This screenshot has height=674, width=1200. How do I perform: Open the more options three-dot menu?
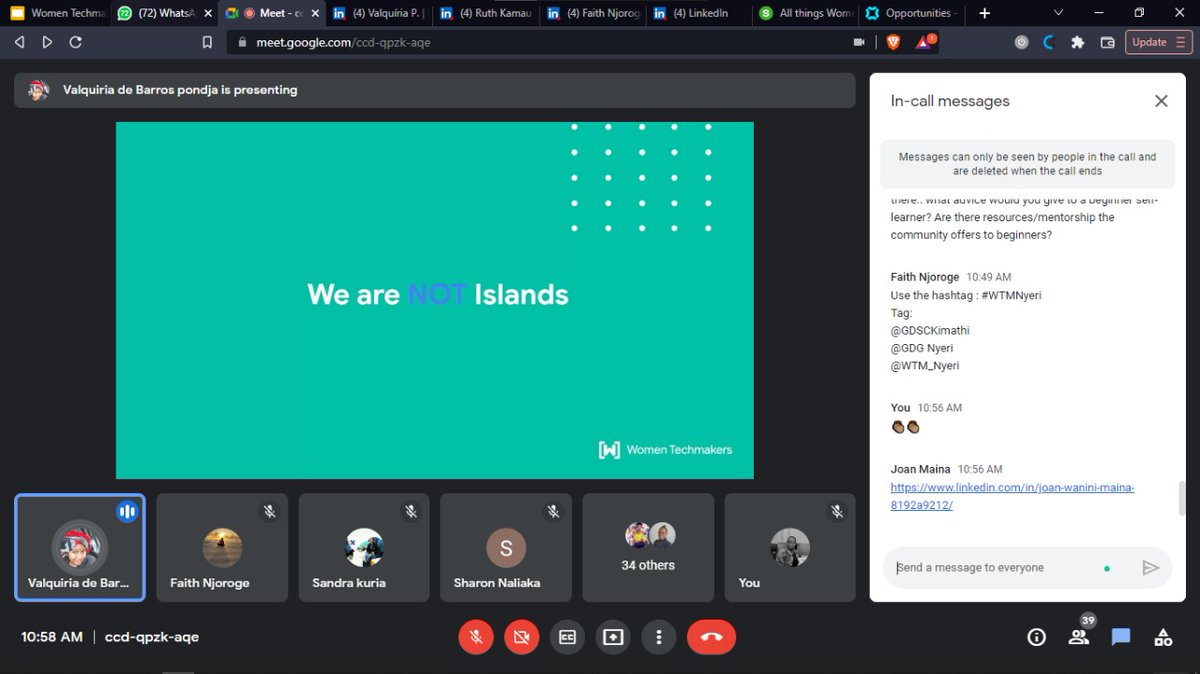[x=658, y=637]
